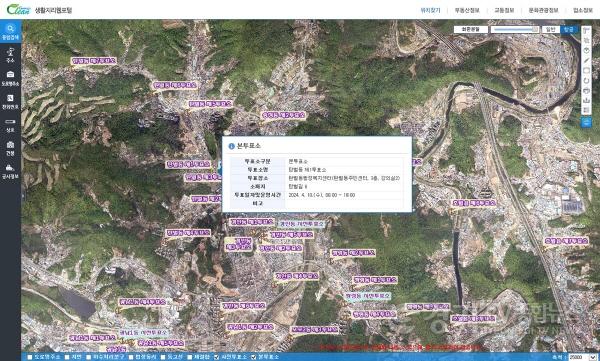The image size is (600, 361).
Task: Toggle the third layer checkbox in bottom bar
Action: coord(88,357)
